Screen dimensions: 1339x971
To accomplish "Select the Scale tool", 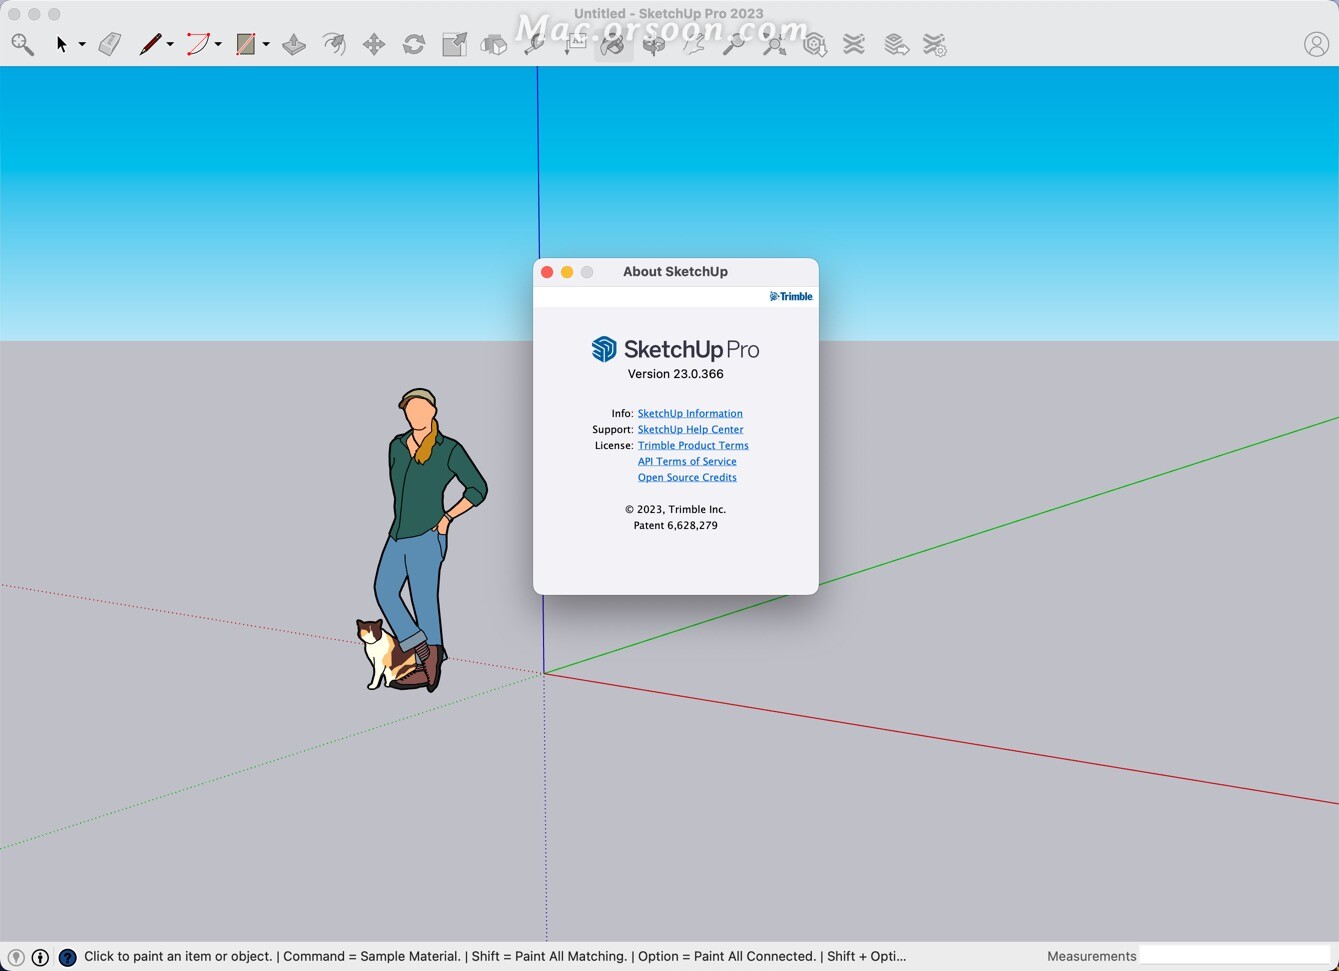I will (454, 44).
